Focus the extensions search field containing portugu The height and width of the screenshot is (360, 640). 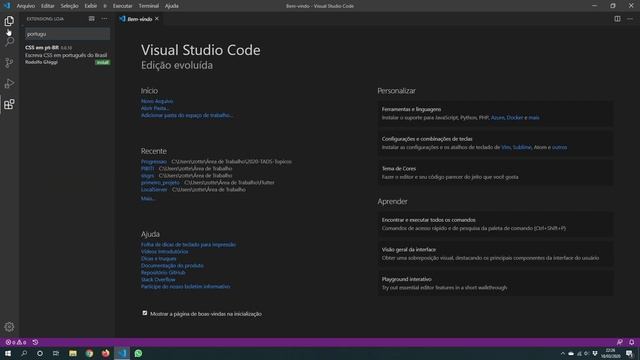[x=67, y=34]
